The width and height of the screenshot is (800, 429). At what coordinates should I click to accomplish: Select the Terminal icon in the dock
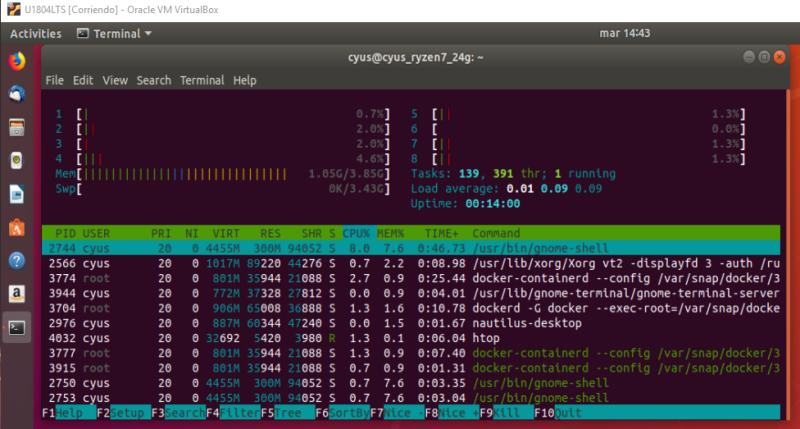[17, 328]
